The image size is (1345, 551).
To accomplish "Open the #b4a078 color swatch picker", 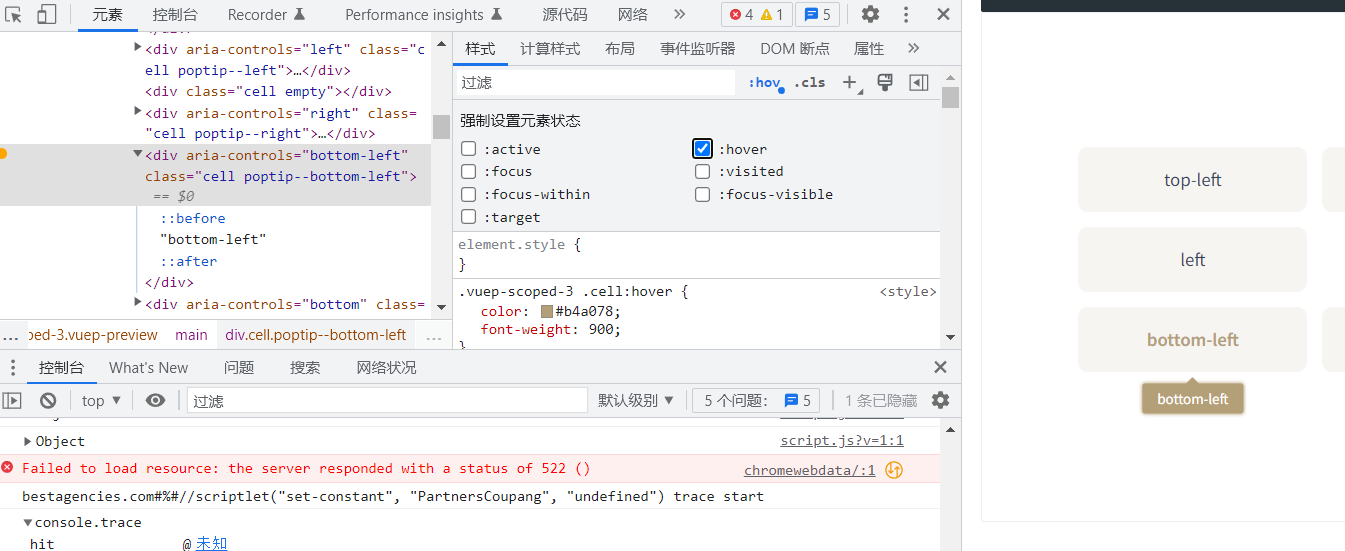I will (x=547, y=311).
